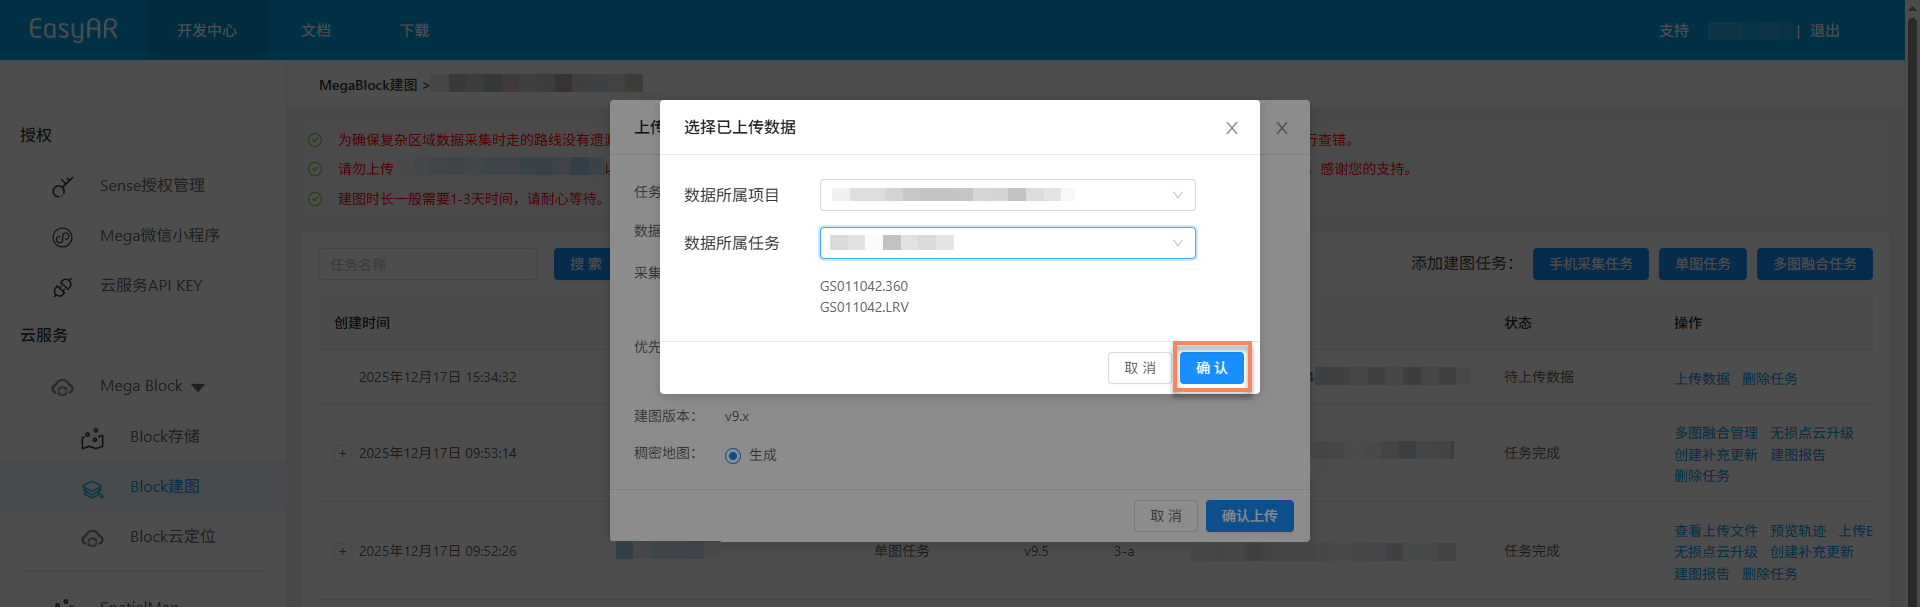Open the 开发中心 nav tab

[x=207, y=30]
